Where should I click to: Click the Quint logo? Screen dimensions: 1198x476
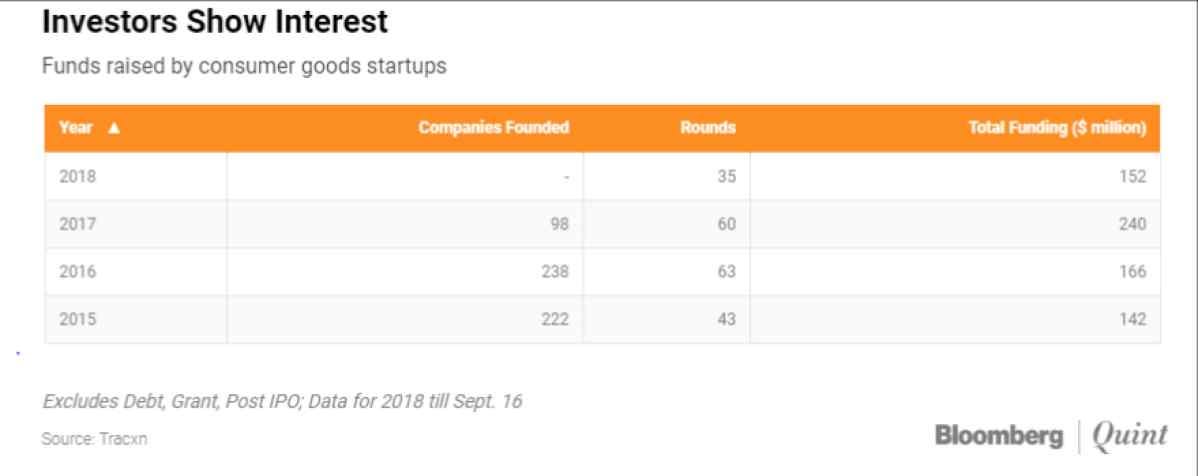point(1130,436)
